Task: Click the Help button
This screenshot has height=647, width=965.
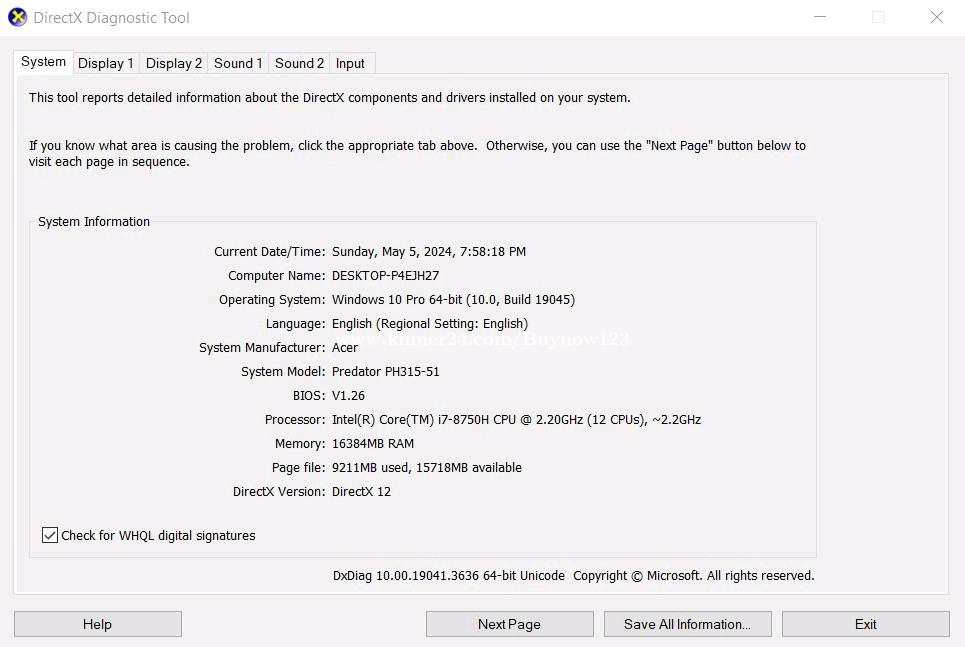Action: [98, 624]
